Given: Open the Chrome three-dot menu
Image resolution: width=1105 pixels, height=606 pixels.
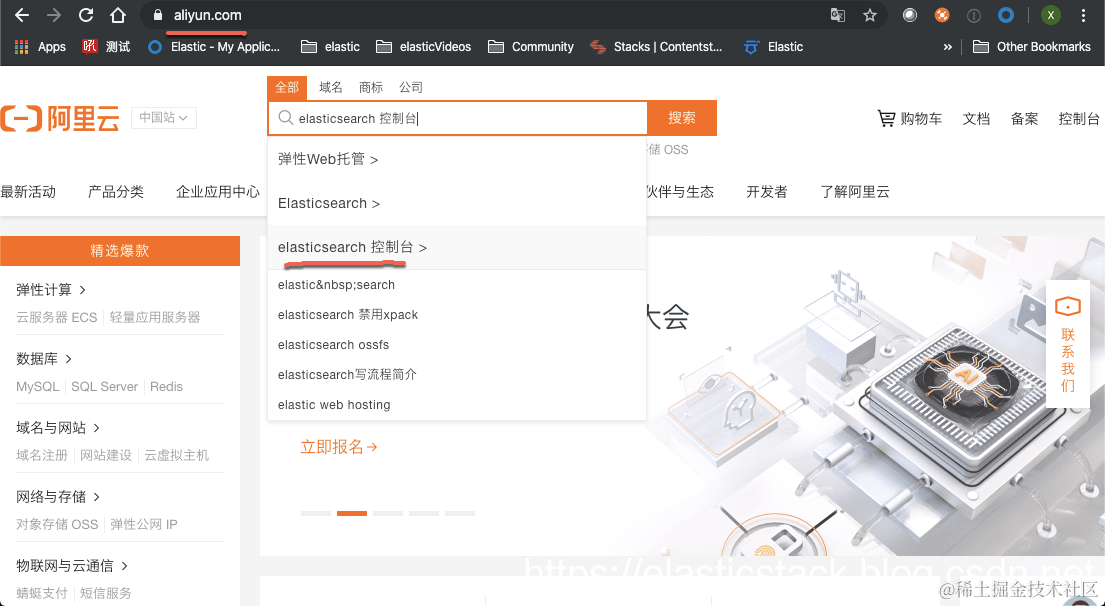Looking at the screenshot, I should [1083, 15].
